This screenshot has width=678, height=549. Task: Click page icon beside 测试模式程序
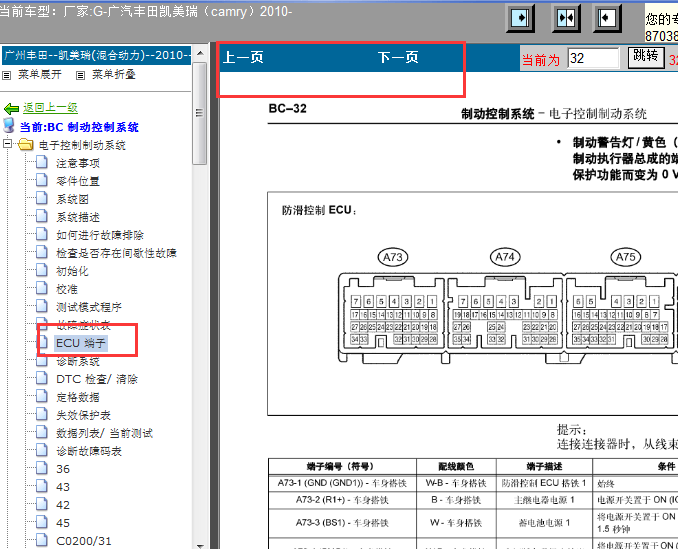(42, 306)
